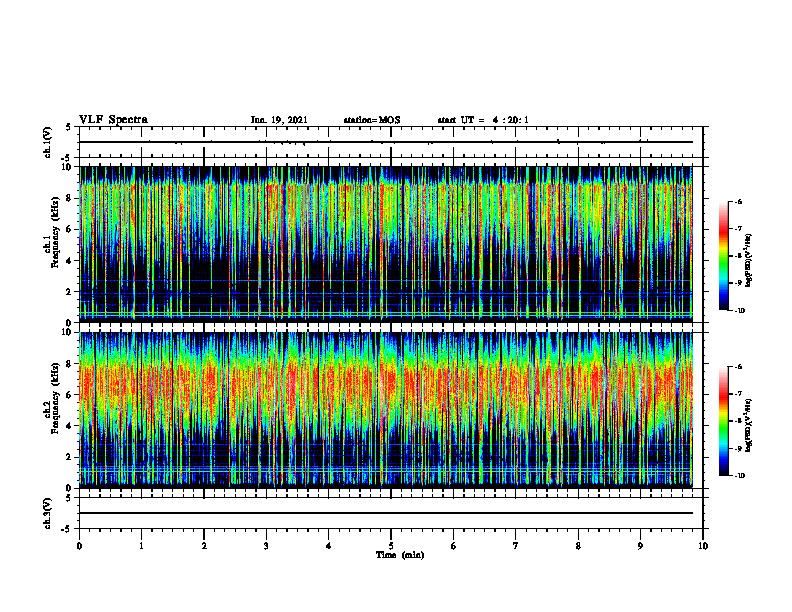Click the ch.2 color bar PSD unit label
Image resolution: width=792 pixels, height=612 pixels.
point(749,425)
